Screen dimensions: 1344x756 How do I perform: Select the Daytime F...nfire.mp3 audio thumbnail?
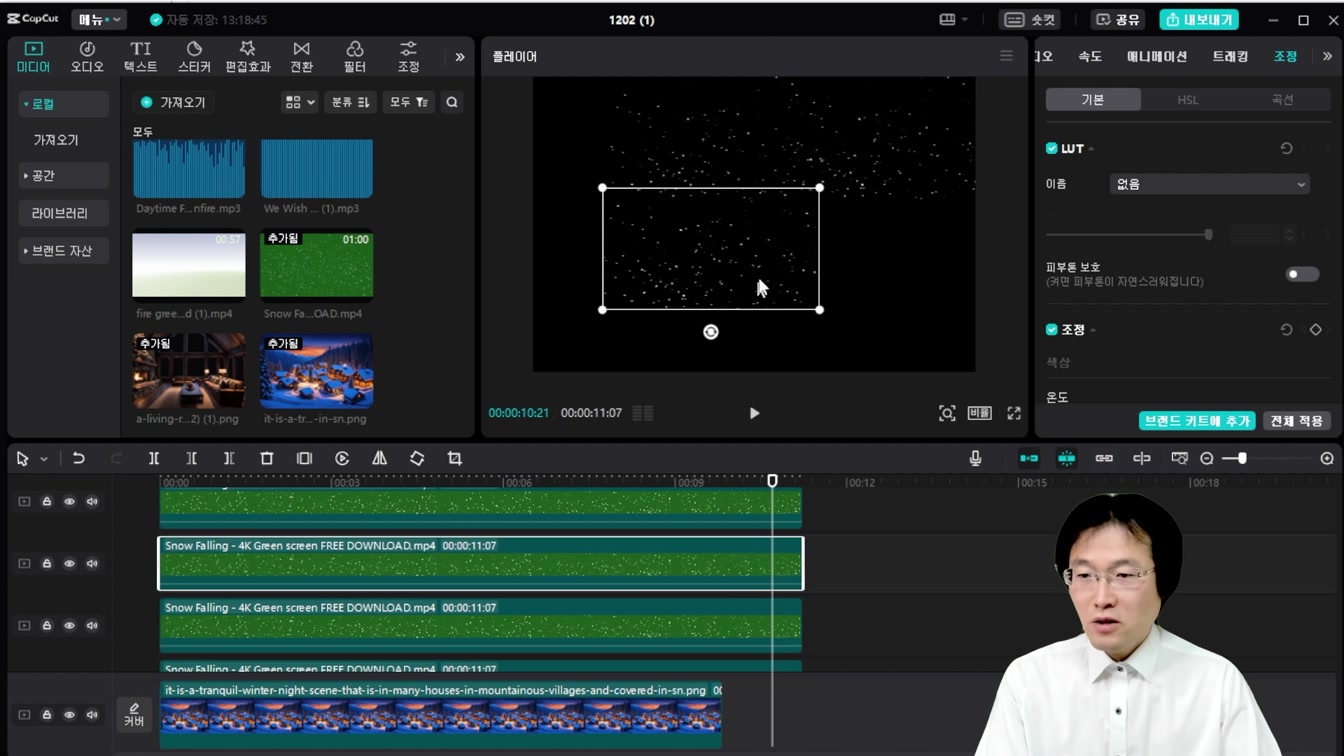tap(189, 169)
